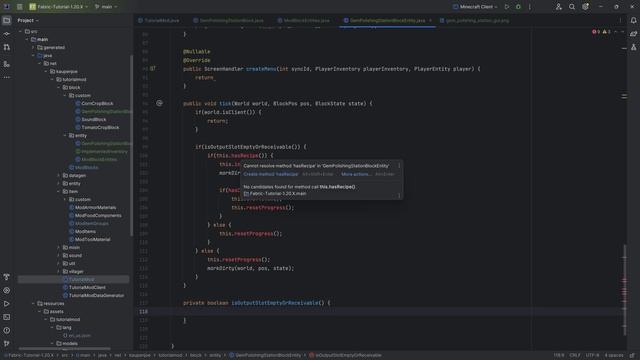Expand the models folder
The height and width of the screenshot is (360, 640).
(52, 343)
